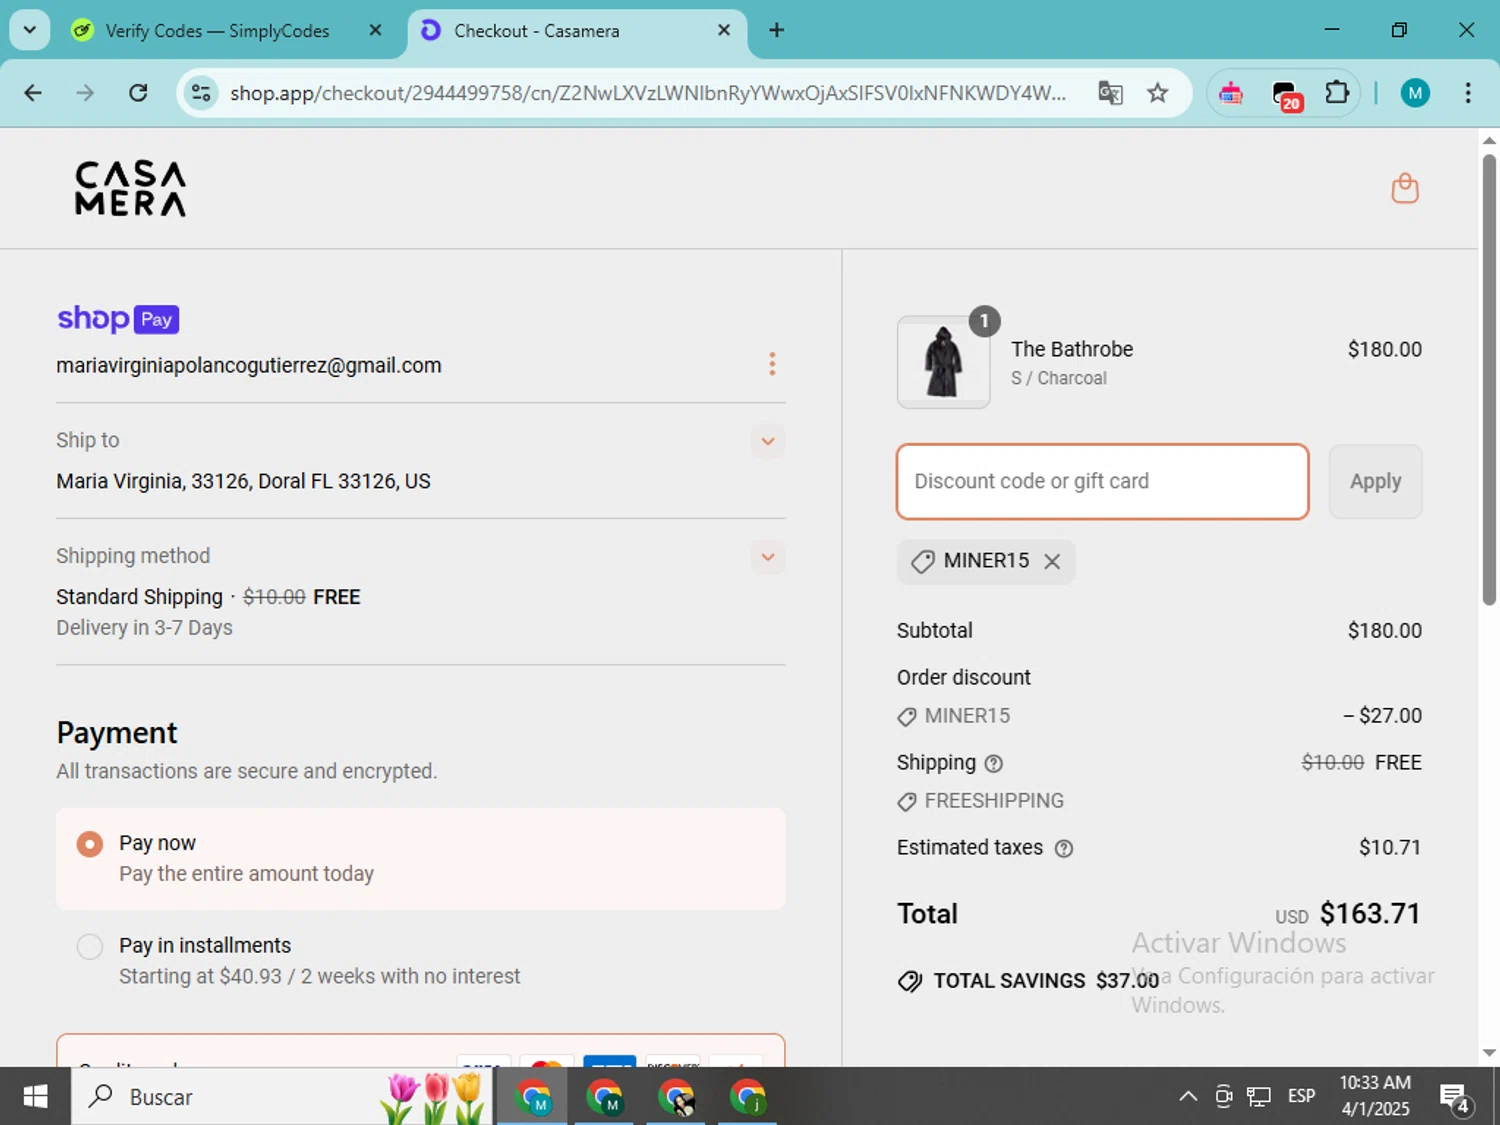Click the Apply discount button

coord(1375,482)
